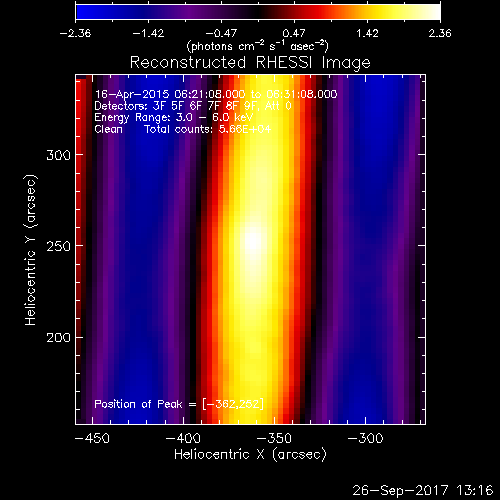Click the timestamp '26-Sep-2017 13:16'

point(423,490)
